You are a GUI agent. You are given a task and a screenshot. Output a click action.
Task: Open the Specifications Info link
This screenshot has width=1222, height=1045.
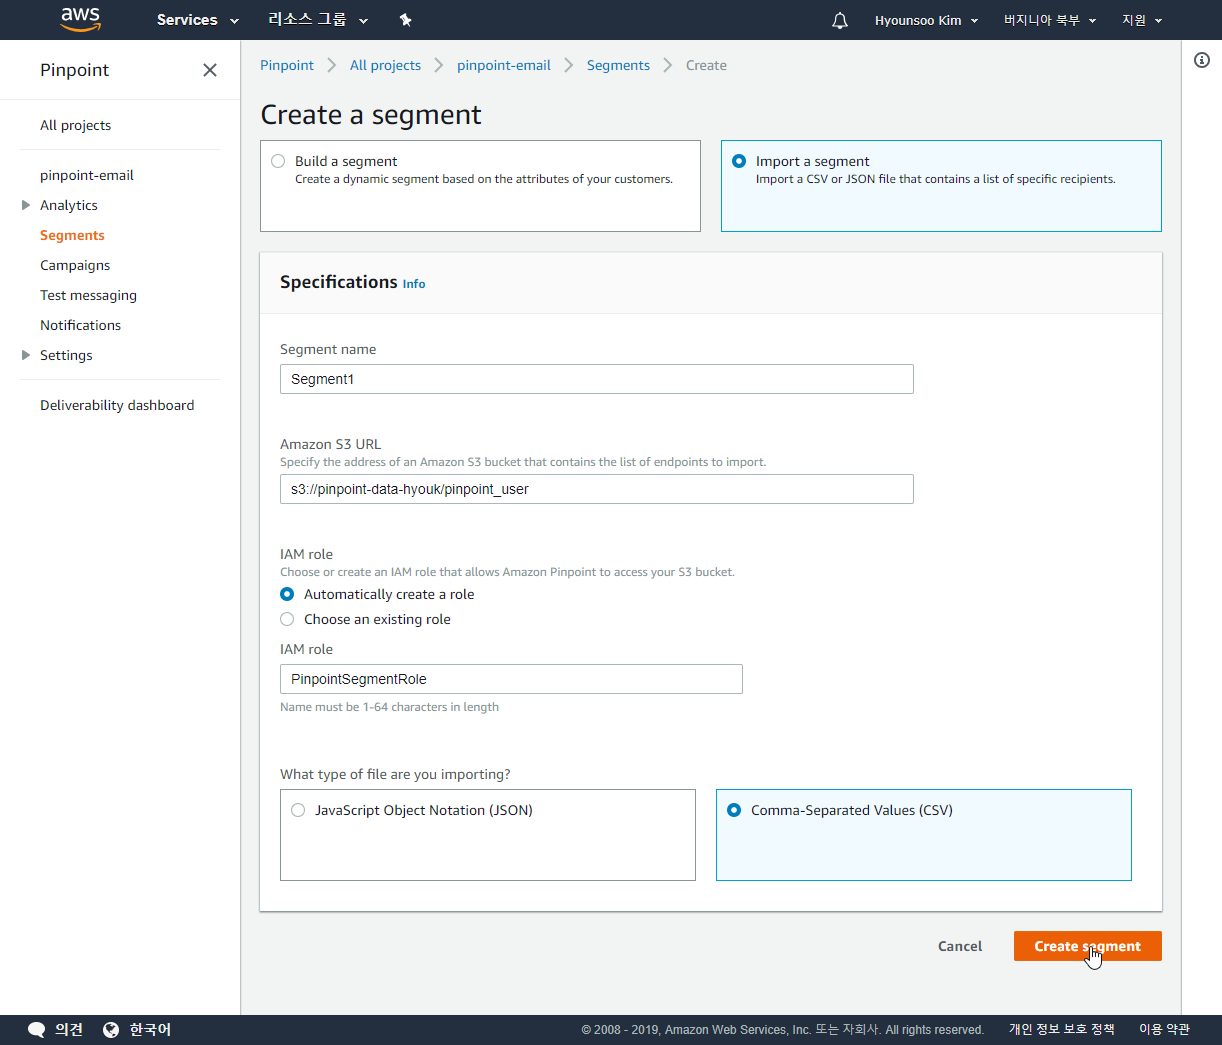414,284
